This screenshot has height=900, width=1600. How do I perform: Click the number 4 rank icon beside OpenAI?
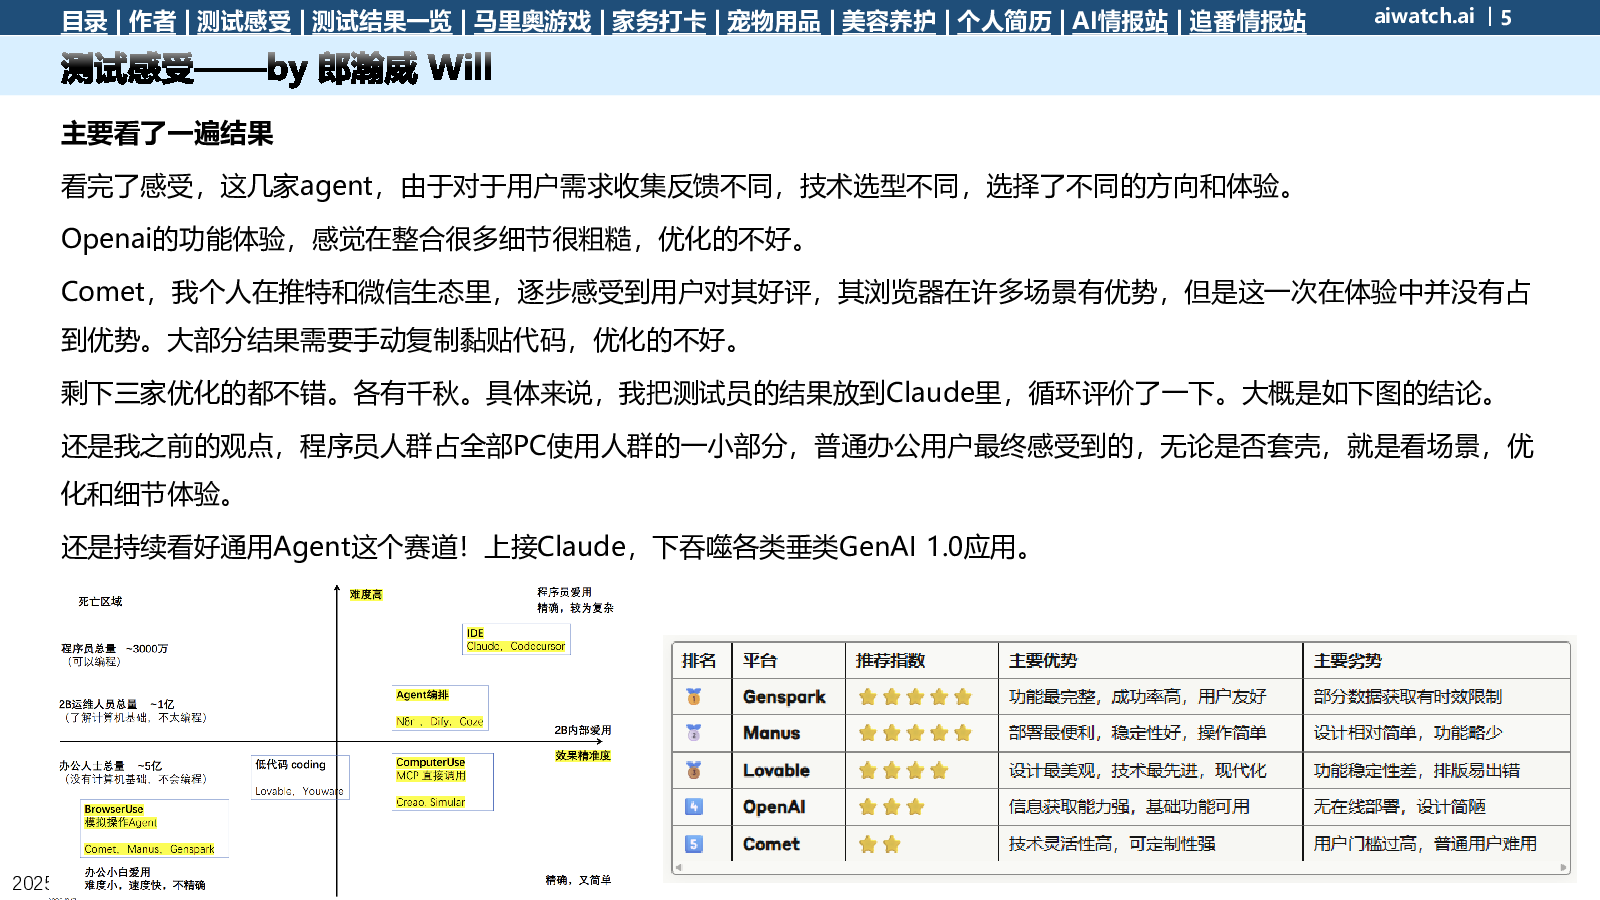pos(693,806)
